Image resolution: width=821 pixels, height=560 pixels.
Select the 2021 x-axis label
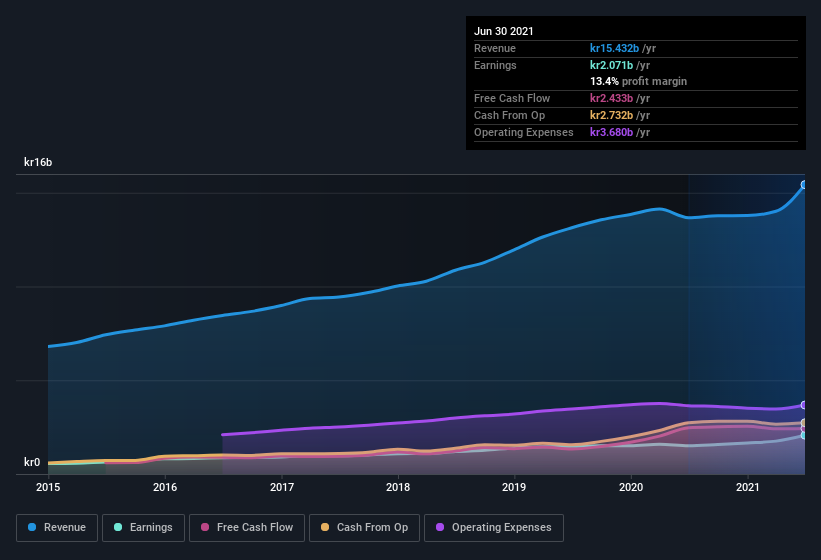click(748, 487)
